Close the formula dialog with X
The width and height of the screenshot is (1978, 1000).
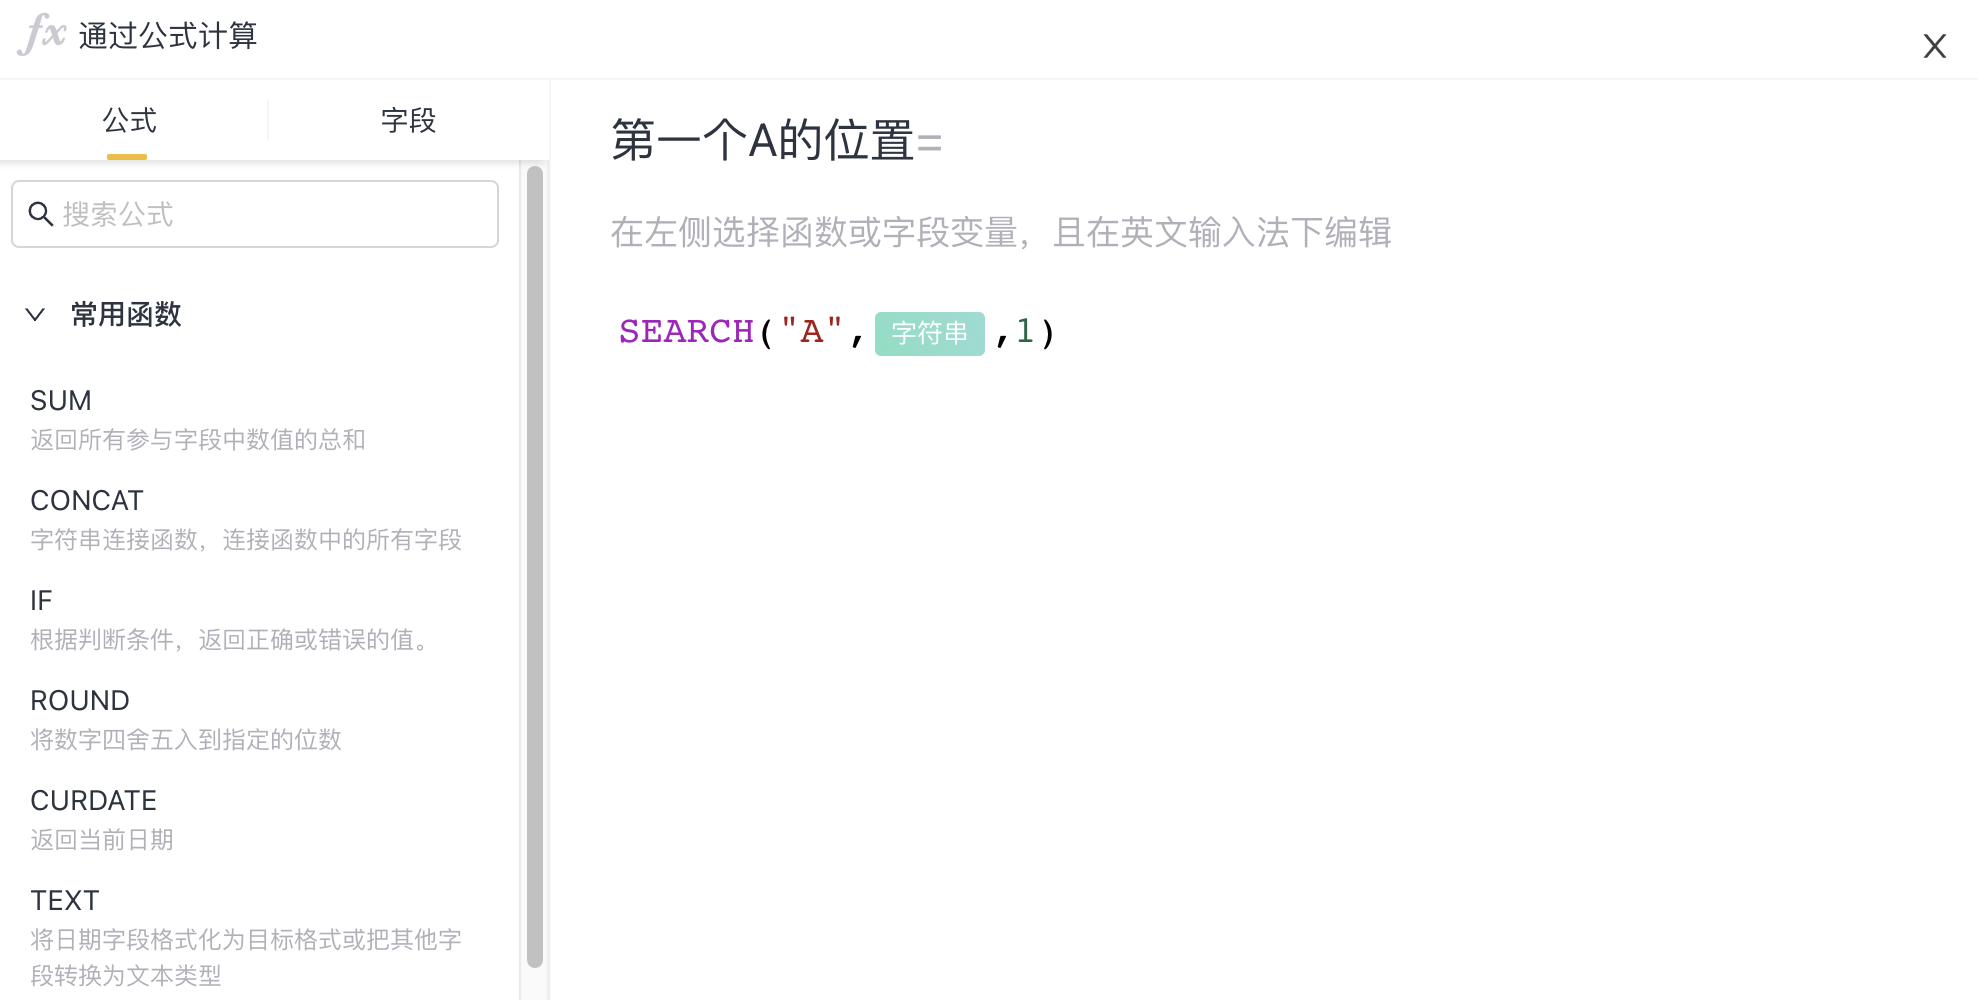[1934, 46]
